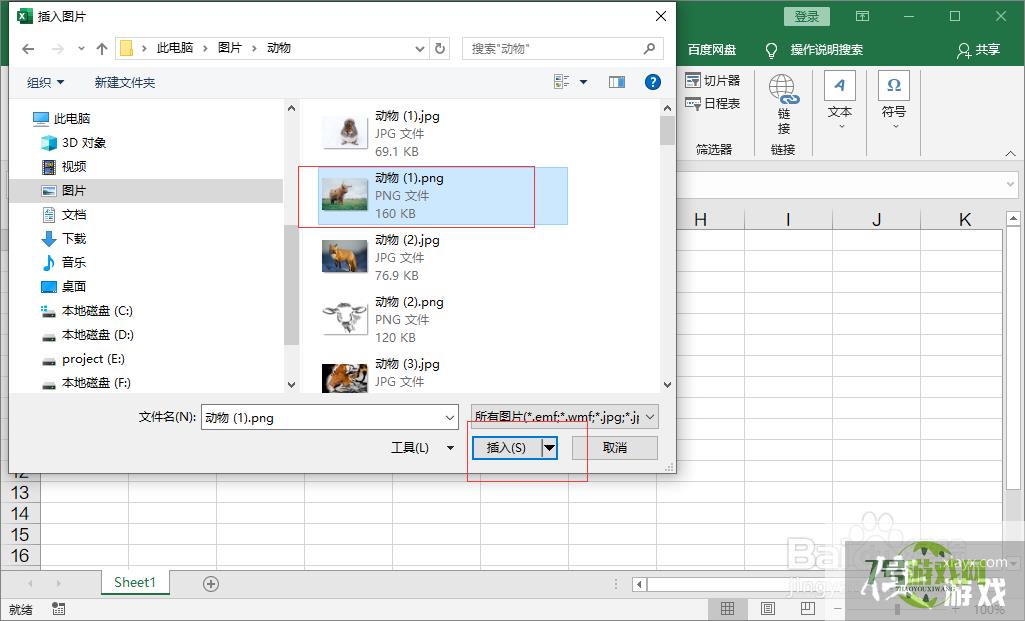Image resolution: width=1025 pixels, height=621 pixels.
Task: Open more view options dropdown
Action: (583, 82)
